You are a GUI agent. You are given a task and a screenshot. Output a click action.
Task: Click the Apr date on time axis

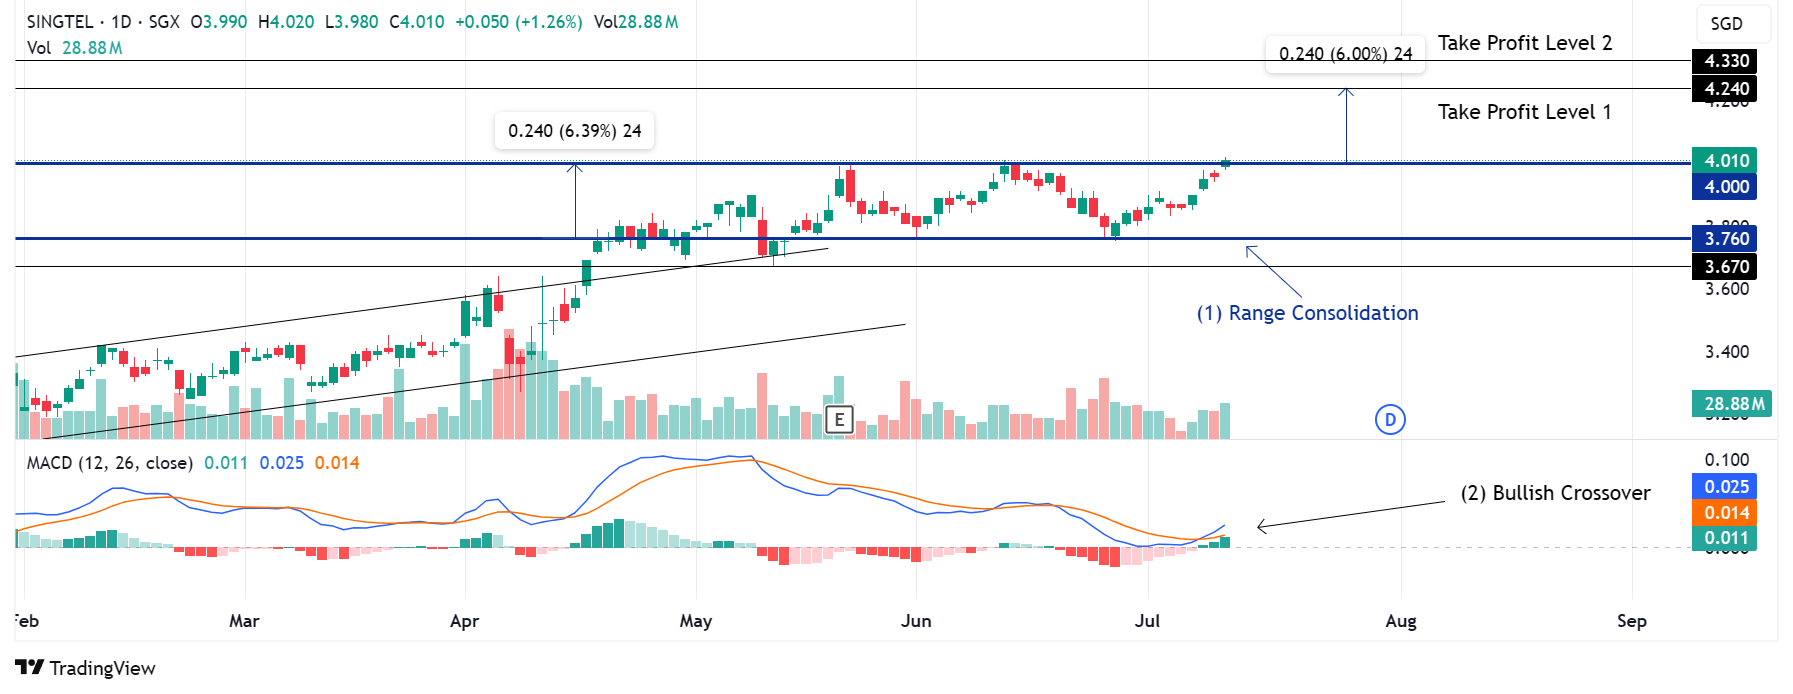click(x=465, y=621)
